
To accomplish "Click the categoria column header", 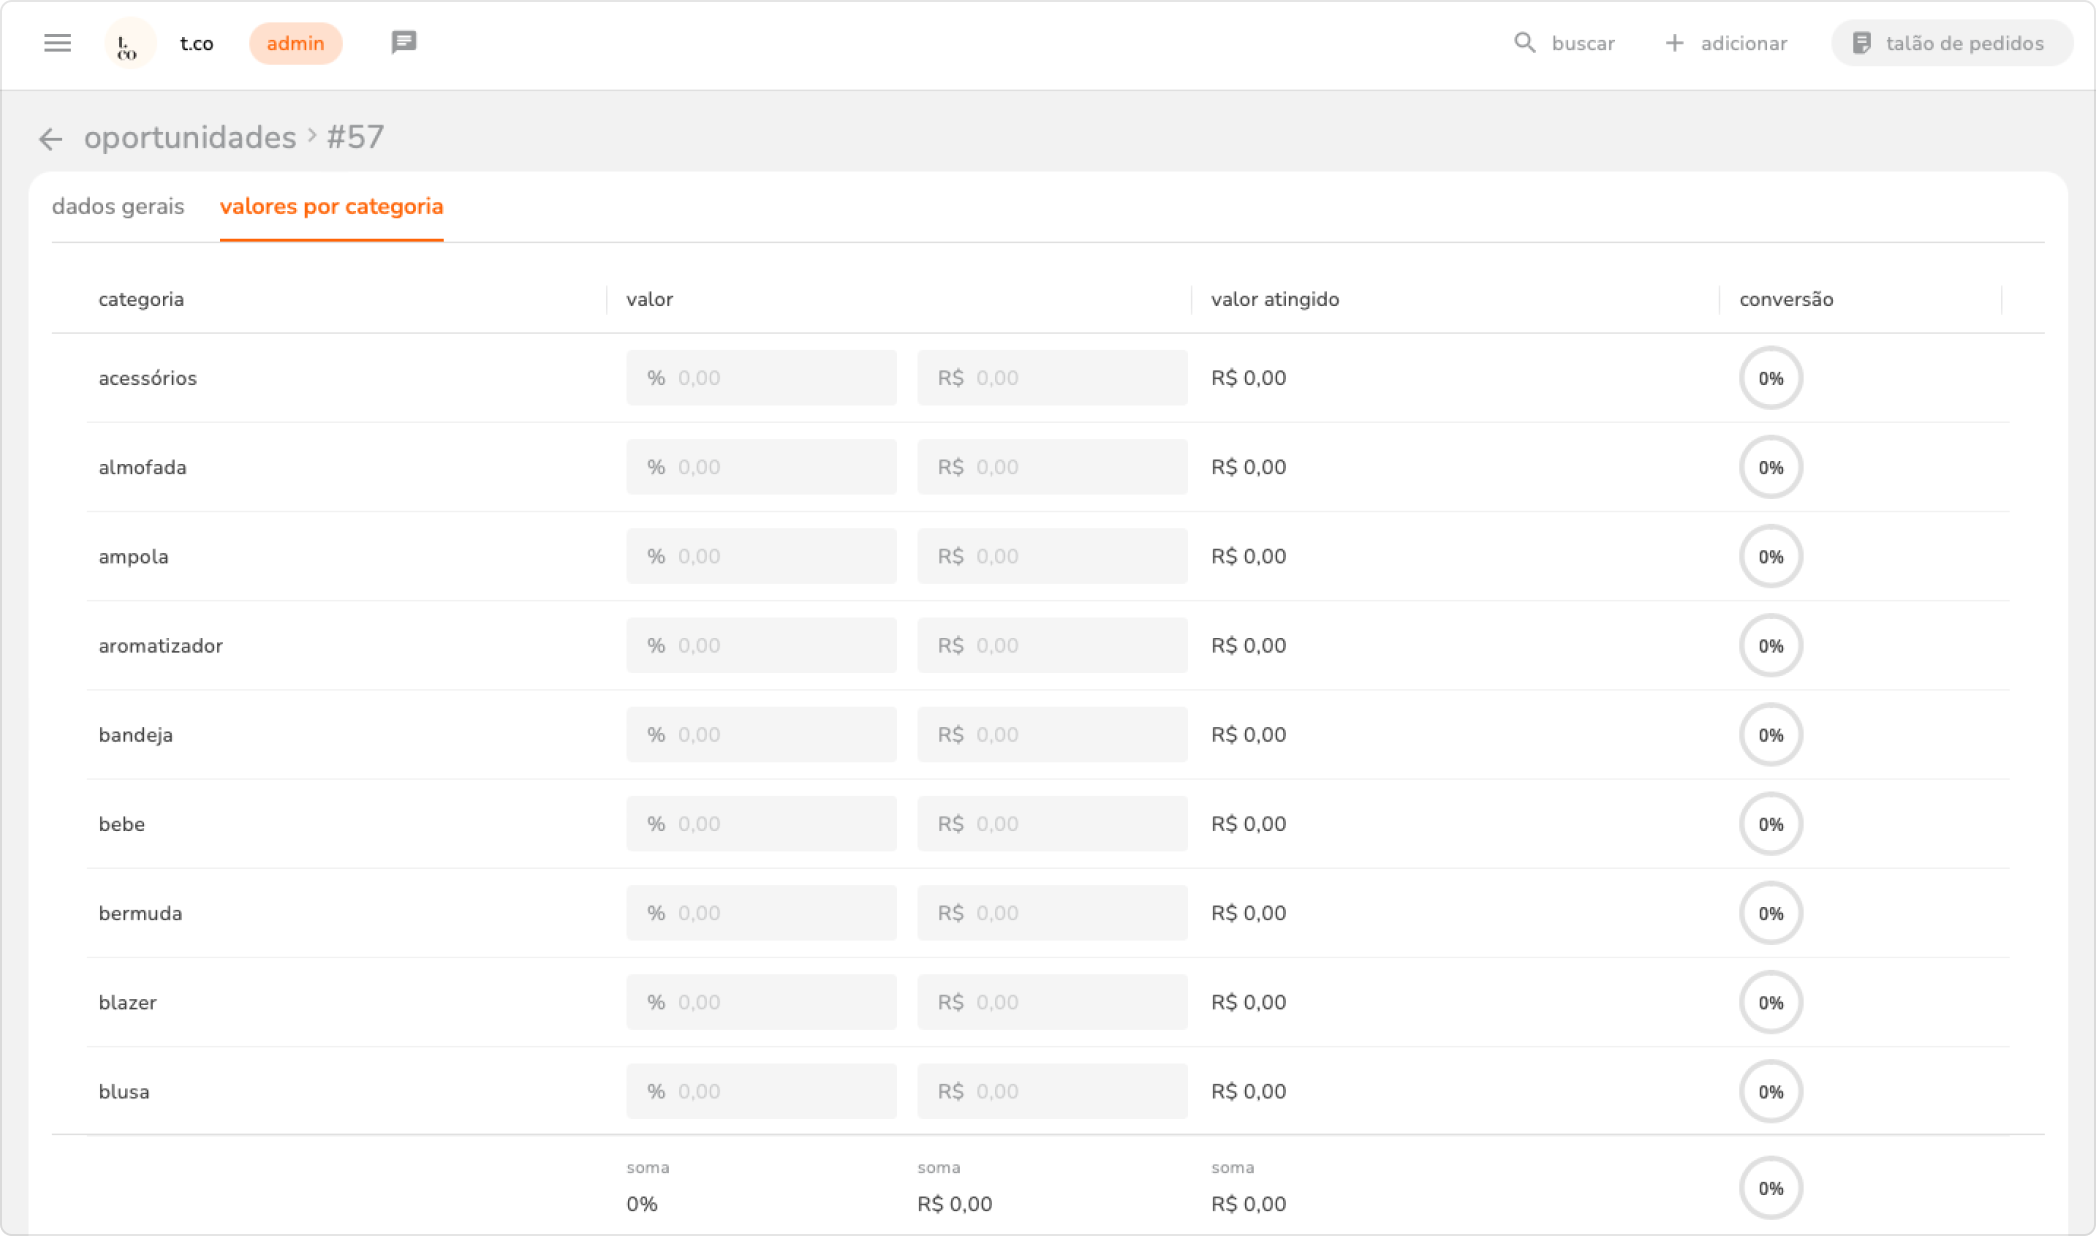I will [x=141, y=300].
